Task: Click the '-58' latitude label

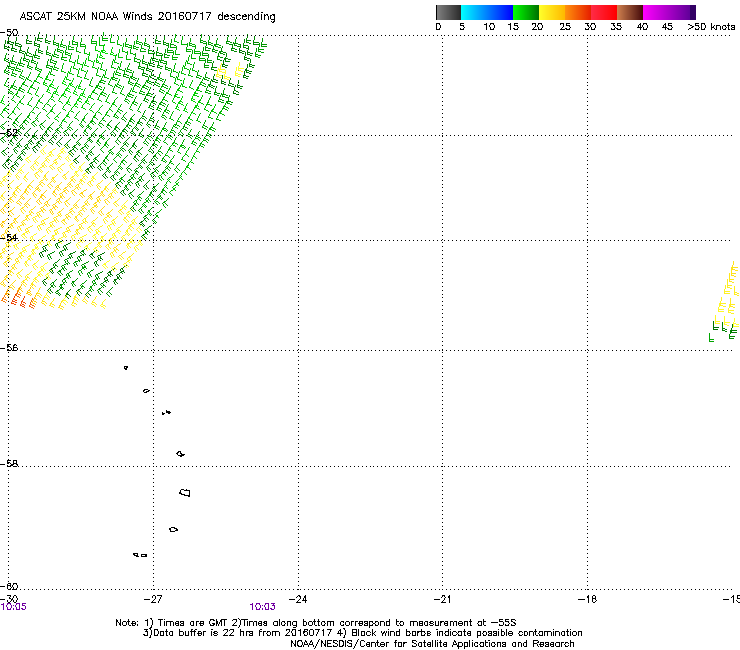Action: 9,464
